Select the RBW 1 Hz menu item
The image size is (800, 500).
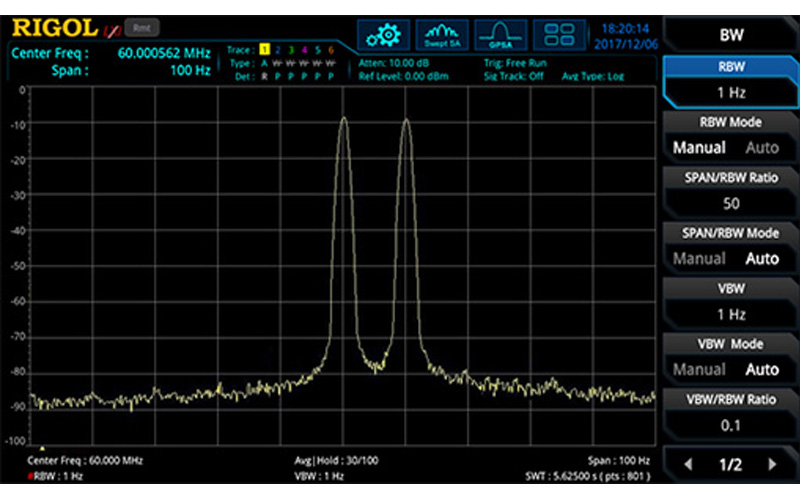point(730,81)
